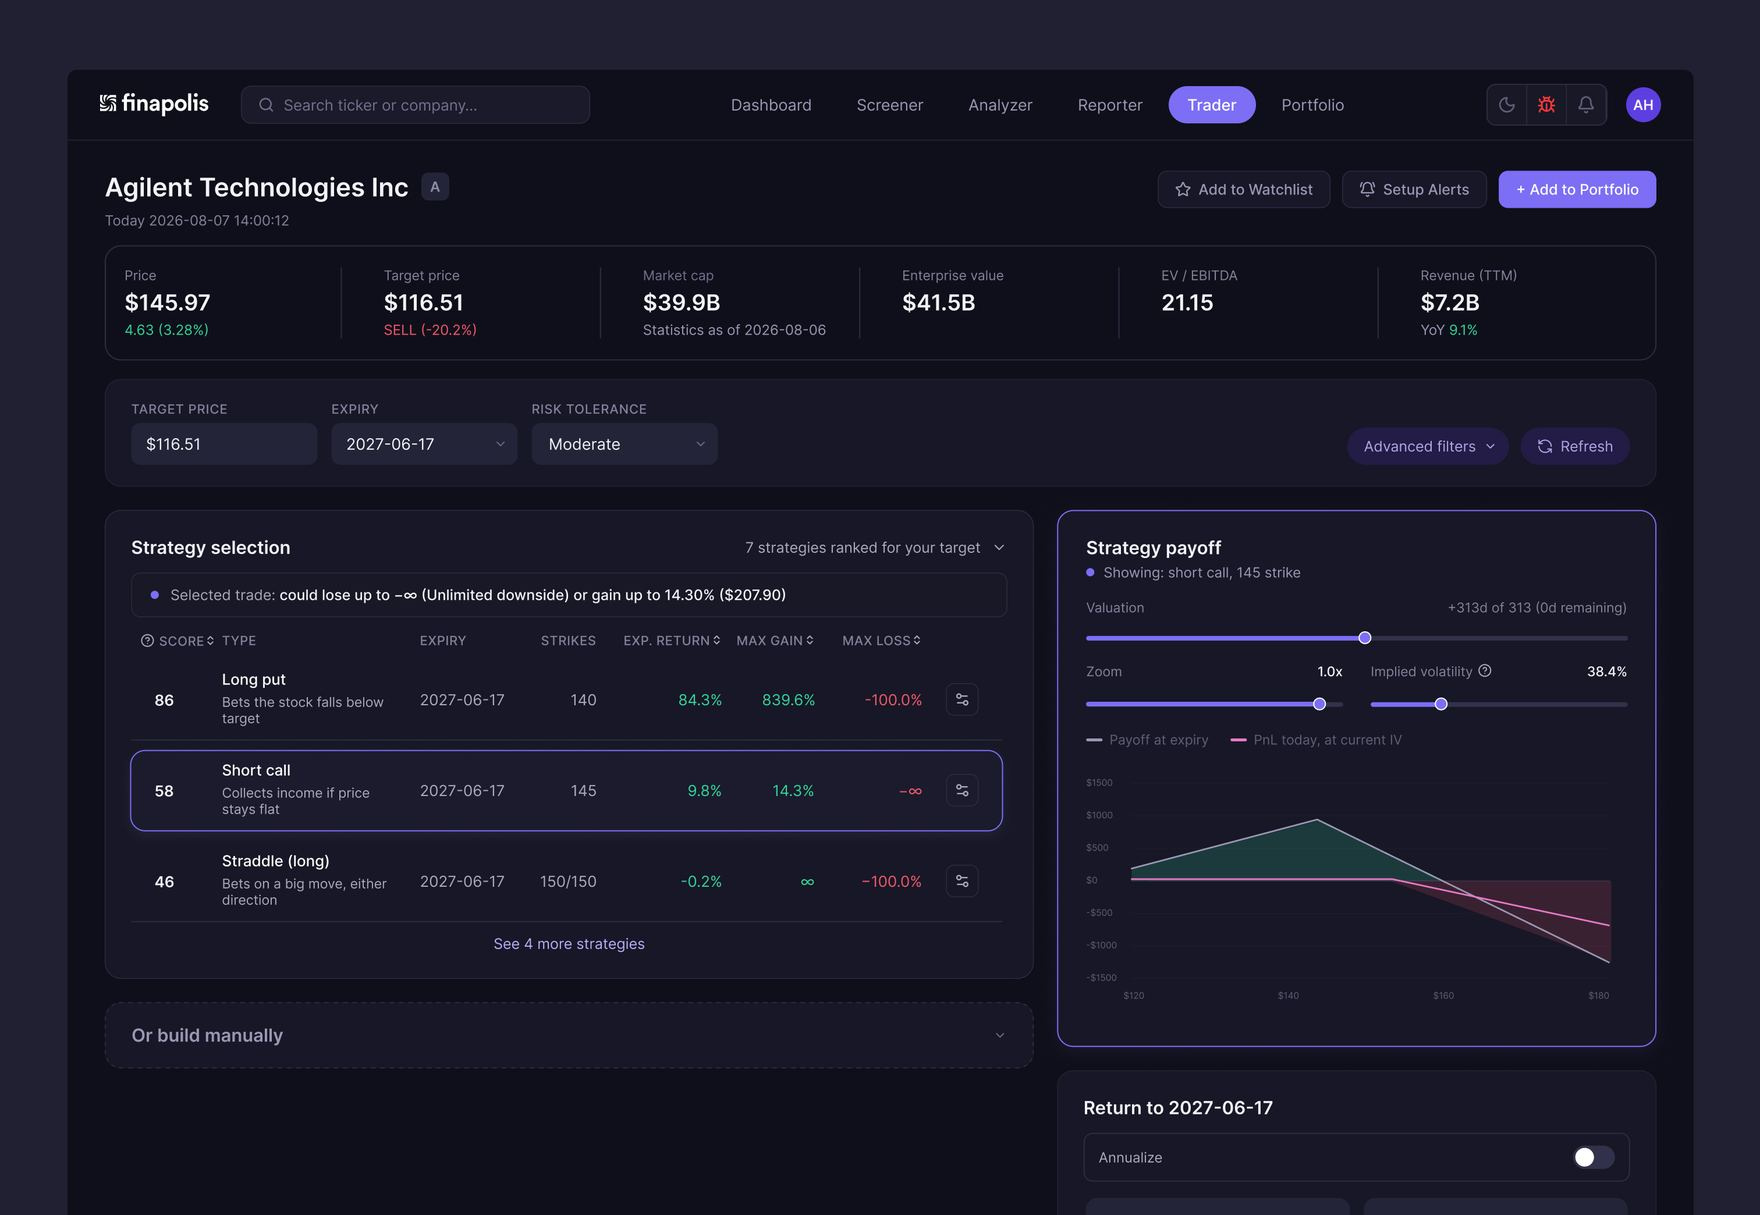Sort by Max Loss column
Image resolution: width=1760 pixels, height=1215 pixels.
[x=882, y=641]
